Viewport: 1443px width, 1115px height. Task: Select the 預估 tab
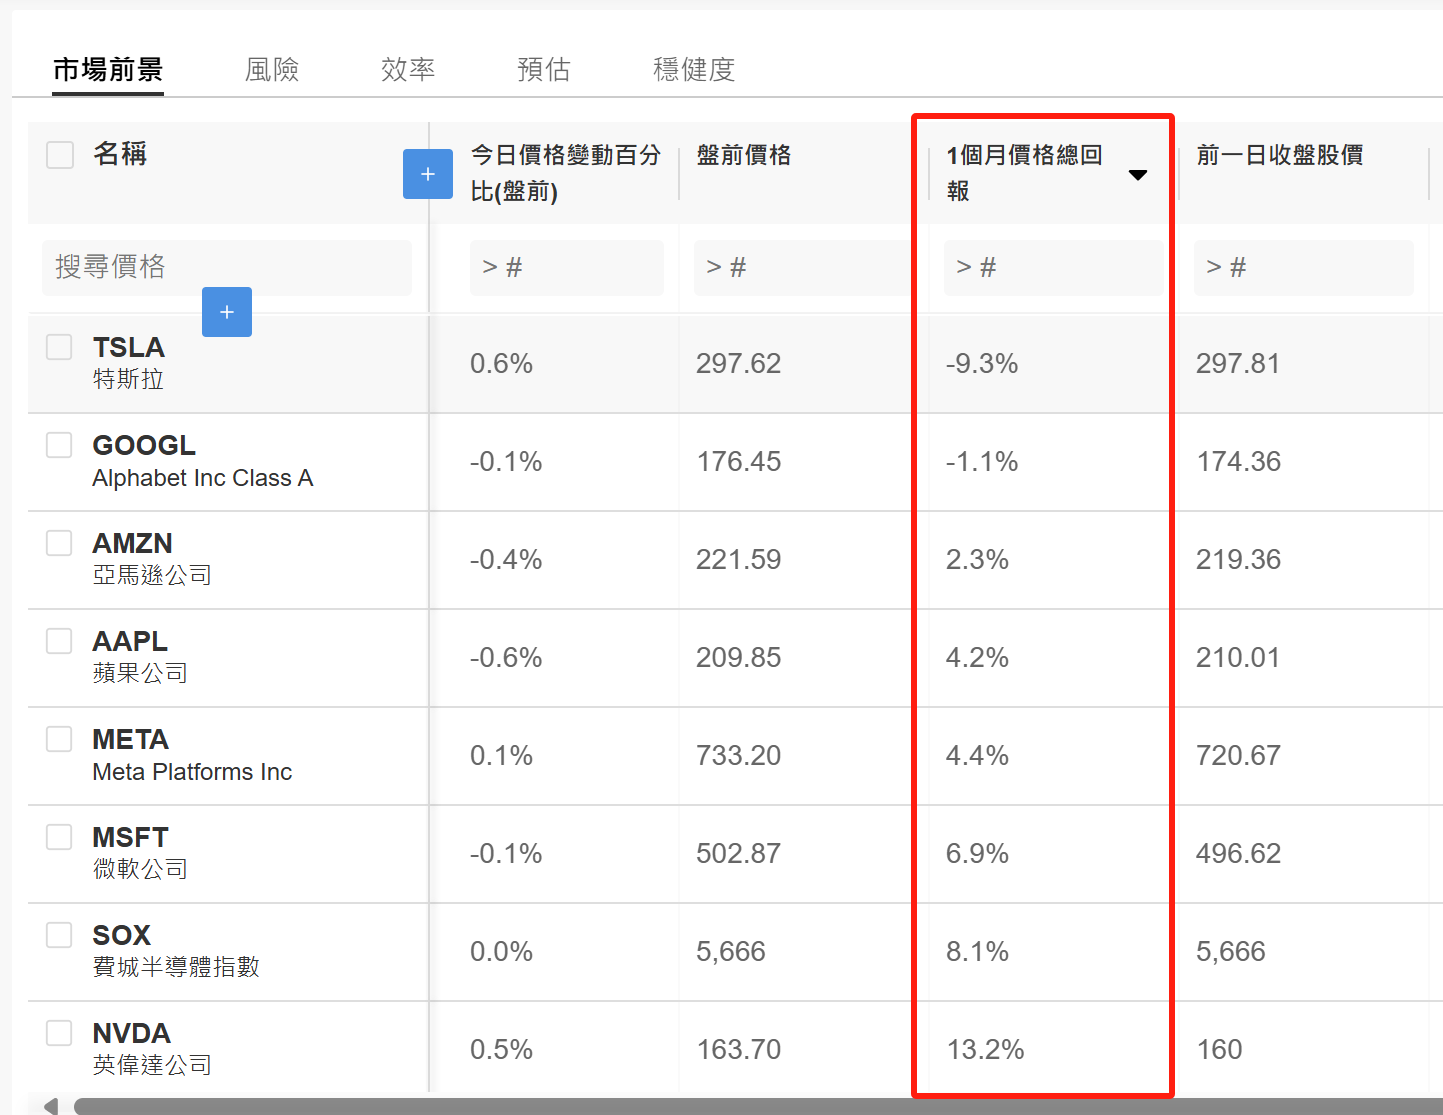point(544,69)
